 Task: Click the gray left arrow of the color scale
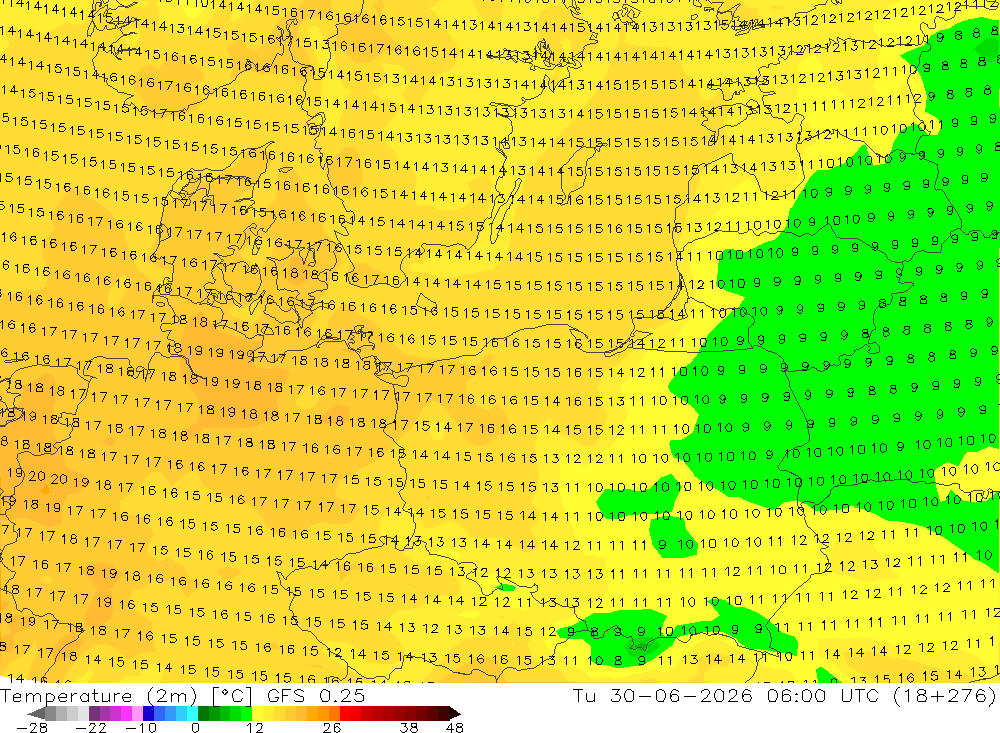(36, 713)
